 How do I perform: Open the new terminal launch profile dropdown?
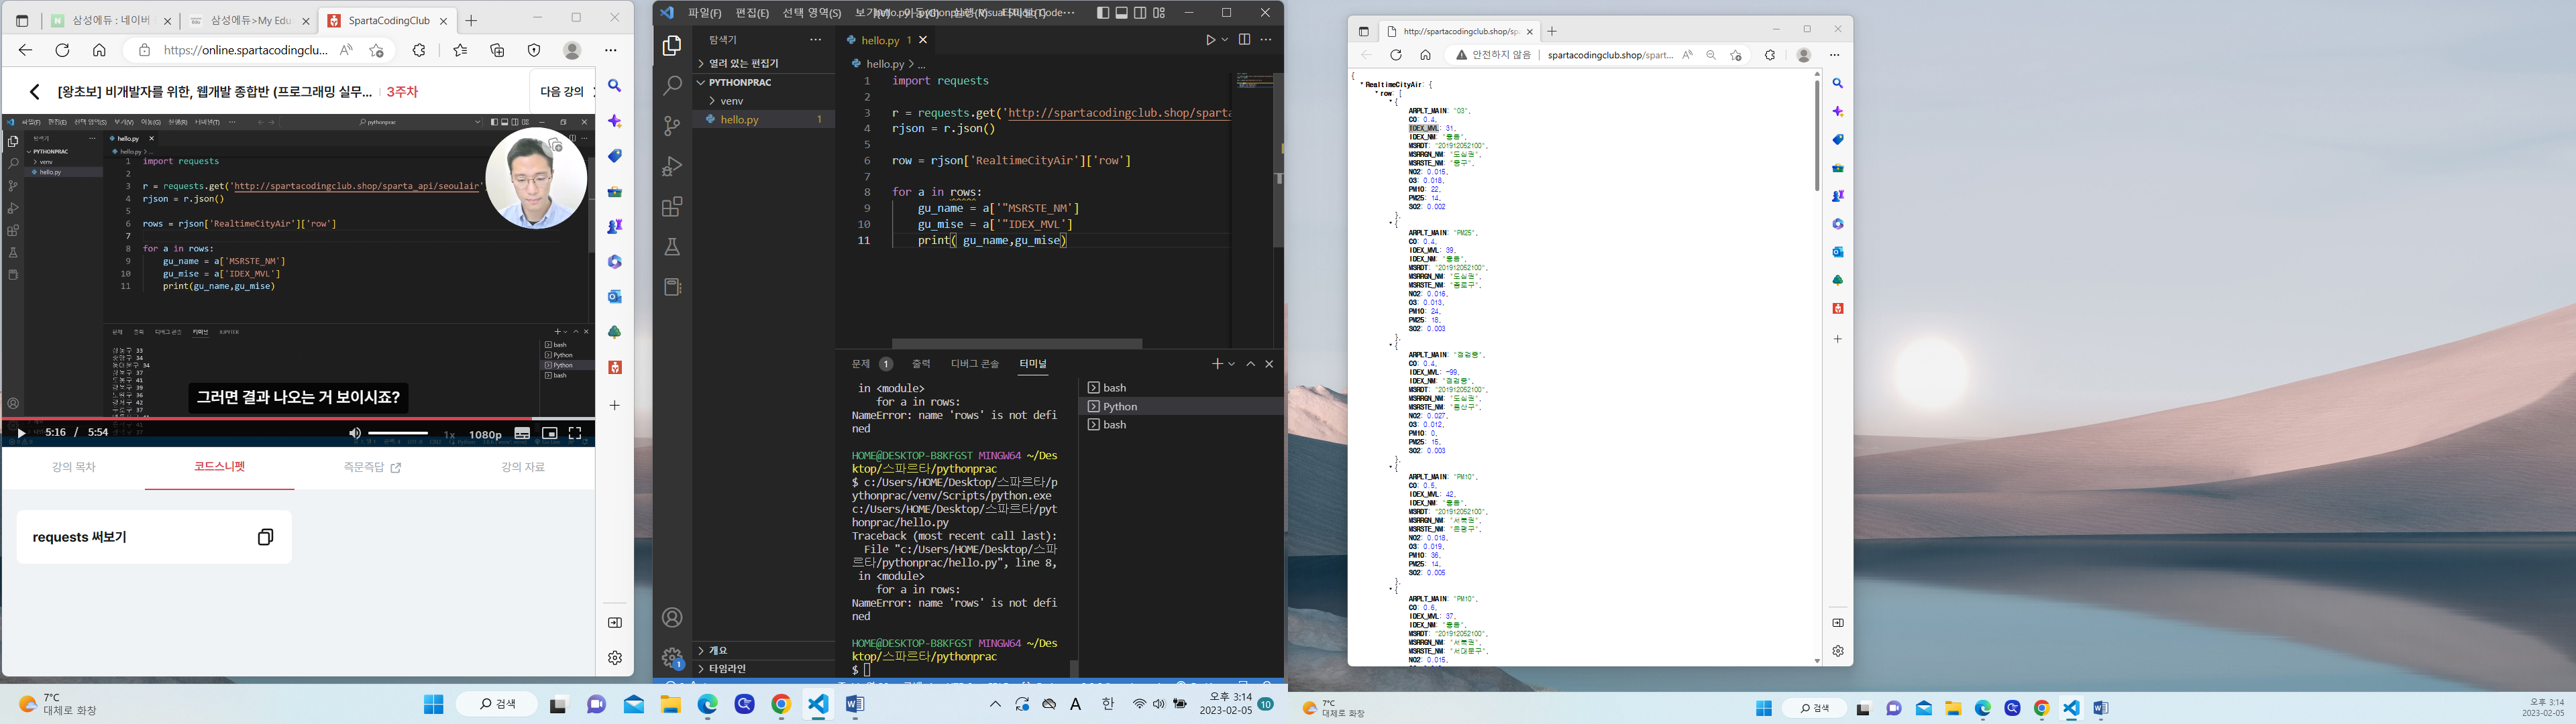1232,364
